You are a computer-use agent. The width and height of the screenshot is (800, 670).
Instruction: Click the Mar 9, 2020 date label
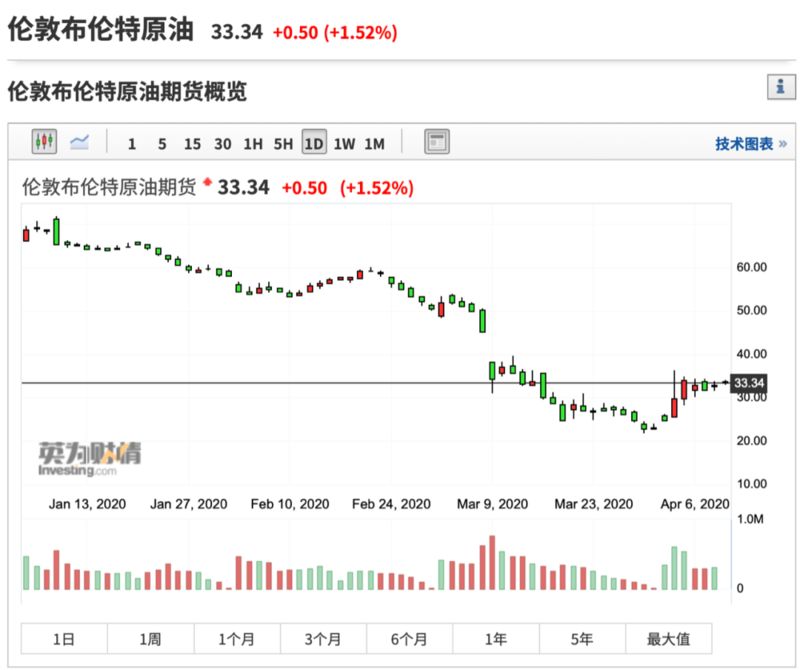tap(492, 504)
